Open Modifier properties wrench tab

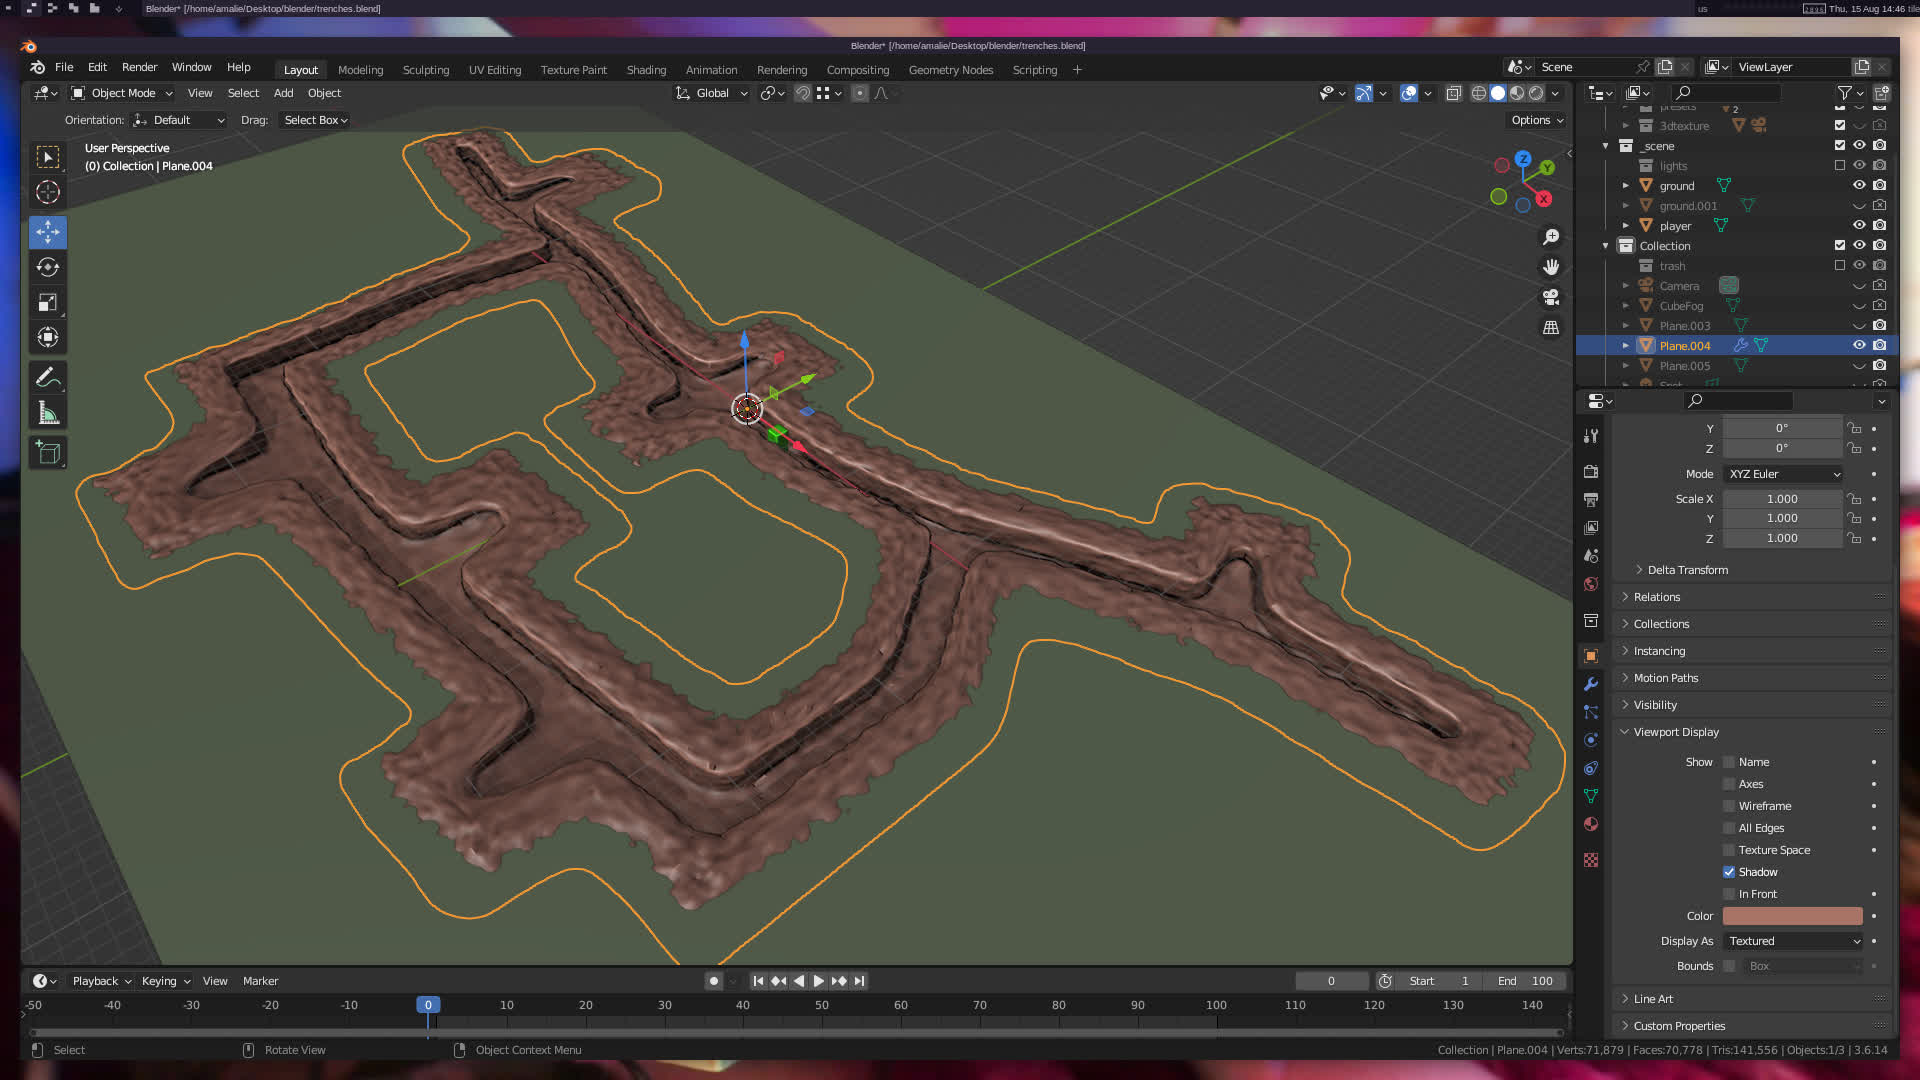coord(1591,684)
